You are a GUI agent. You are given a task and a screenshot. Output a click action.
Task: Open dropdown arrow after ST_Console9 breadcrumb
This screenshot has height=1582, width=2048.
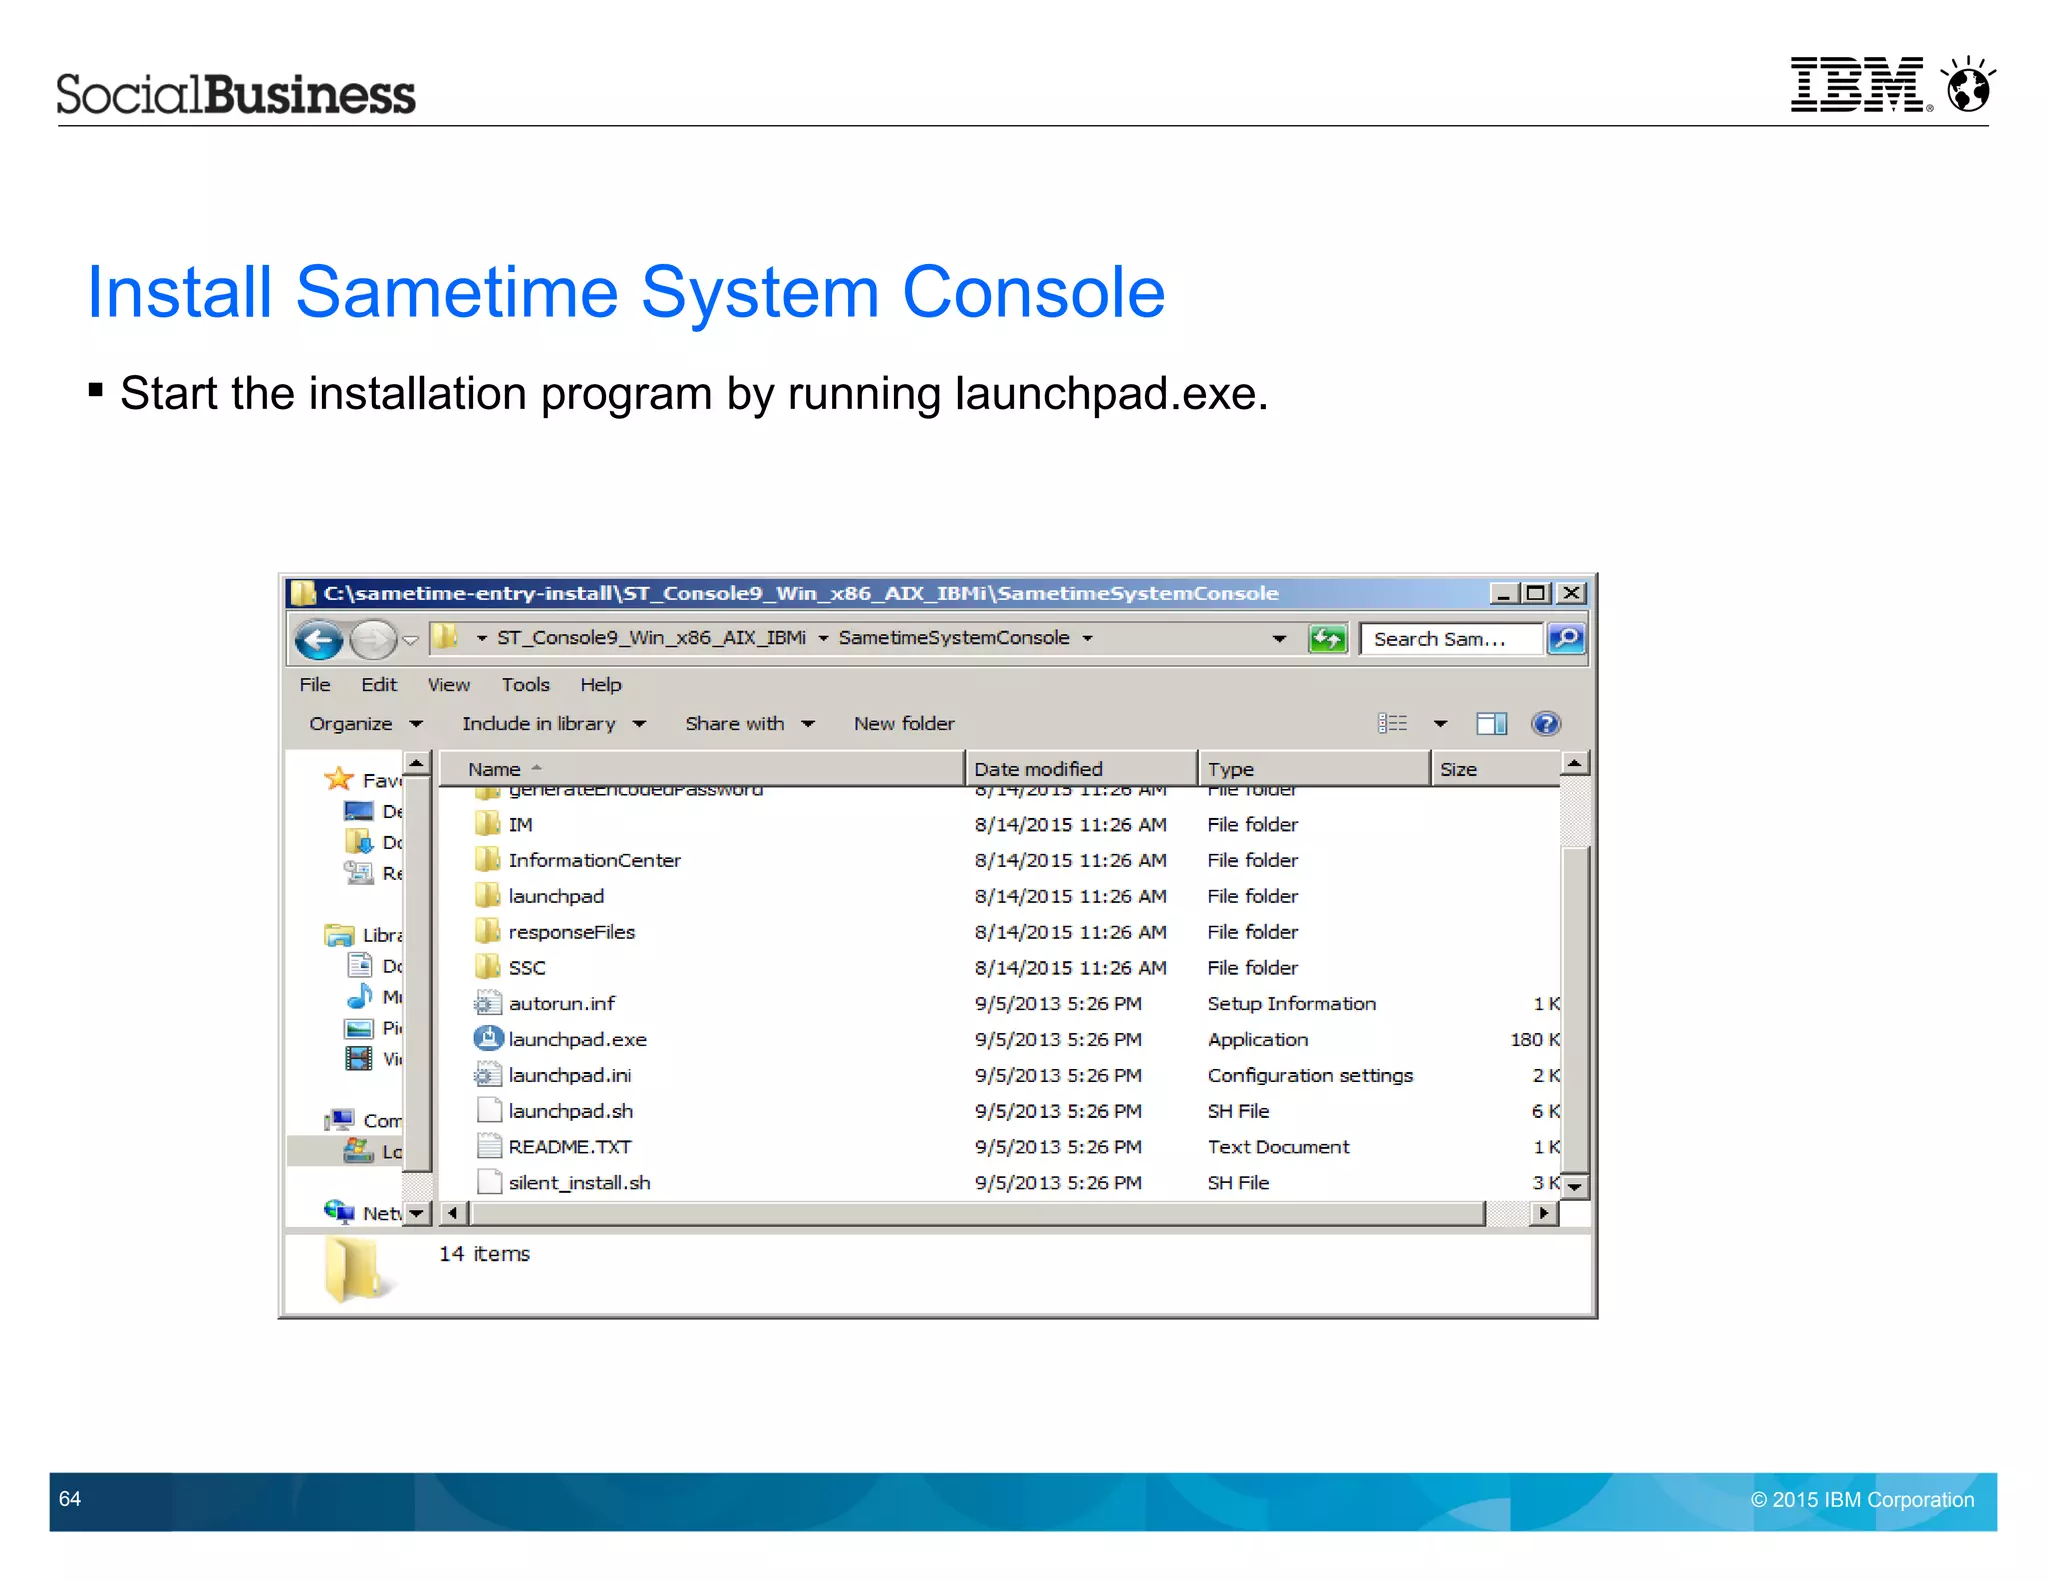[x=822, y=638]
